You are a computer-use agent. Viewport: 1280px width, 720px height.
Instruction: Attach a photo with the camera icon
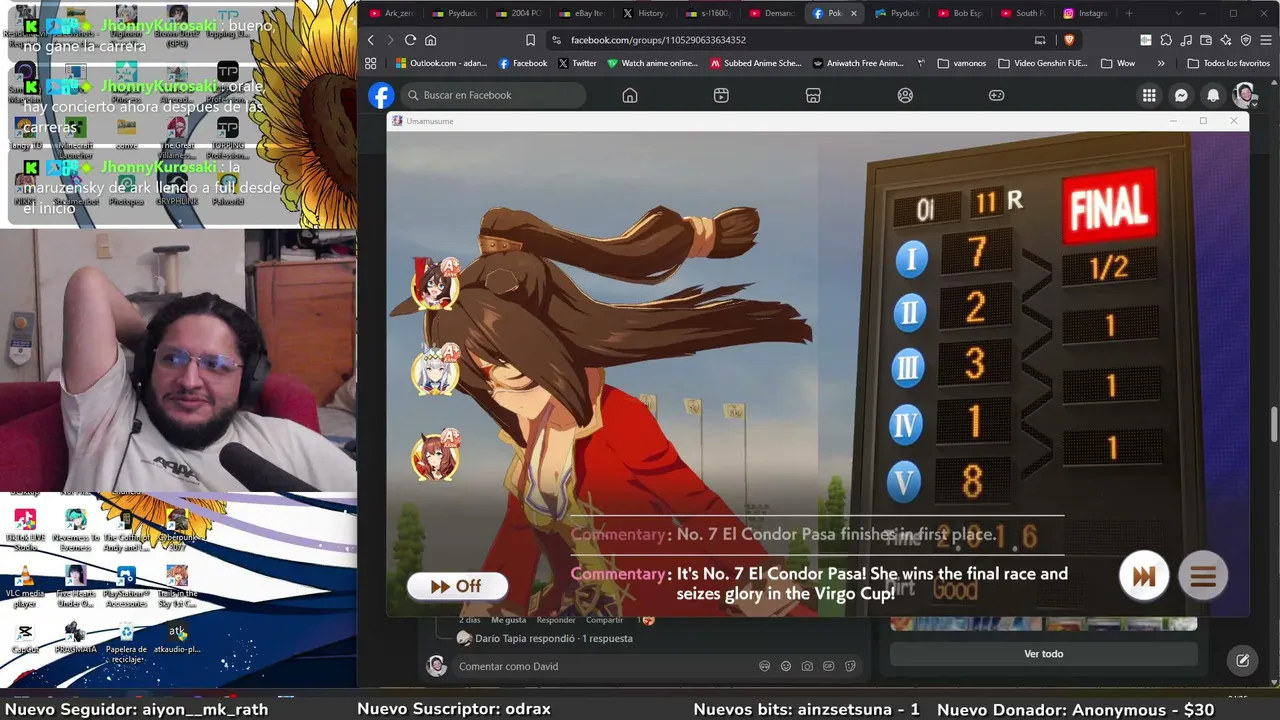[807, 666]
